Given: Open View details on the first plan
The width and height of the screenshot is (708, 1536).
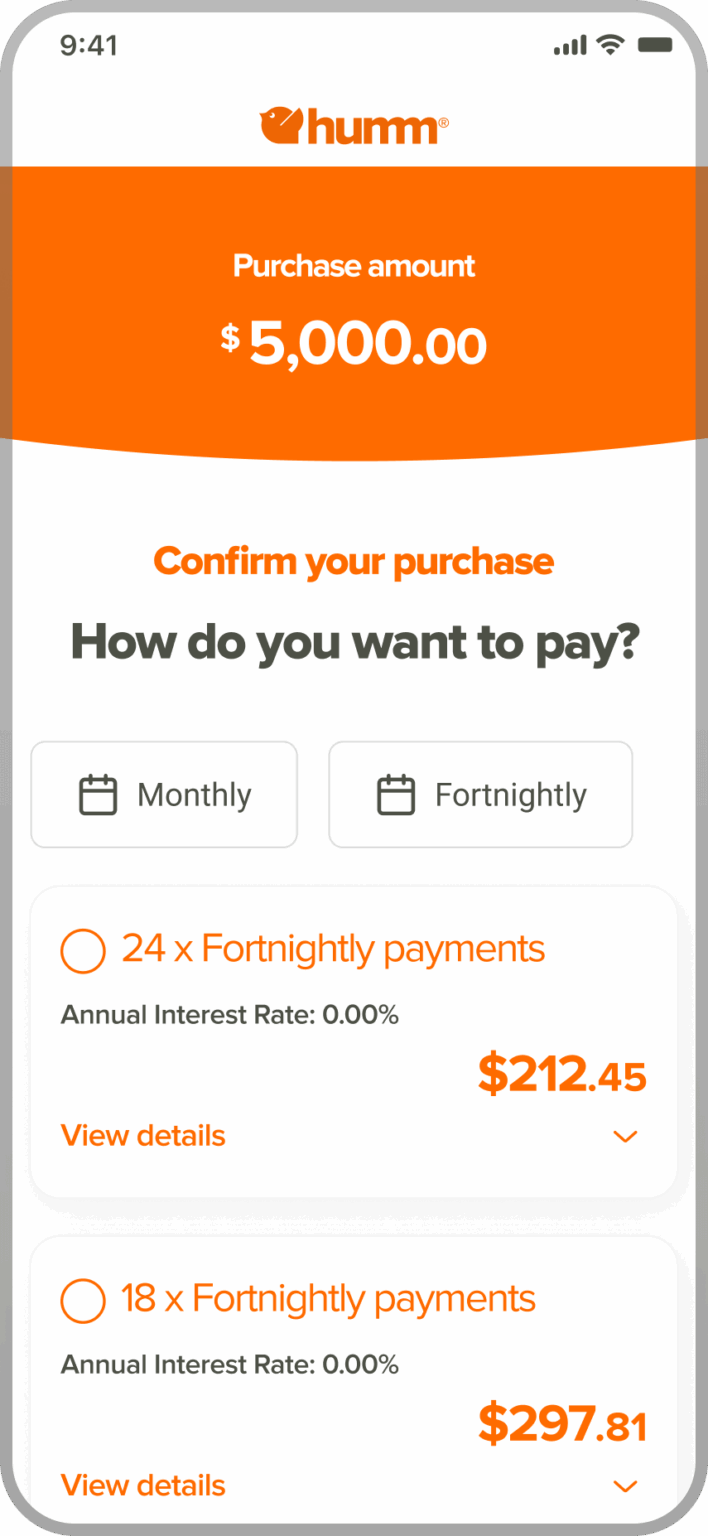Looking at the screenshot, I should (x=142, y=1135).
